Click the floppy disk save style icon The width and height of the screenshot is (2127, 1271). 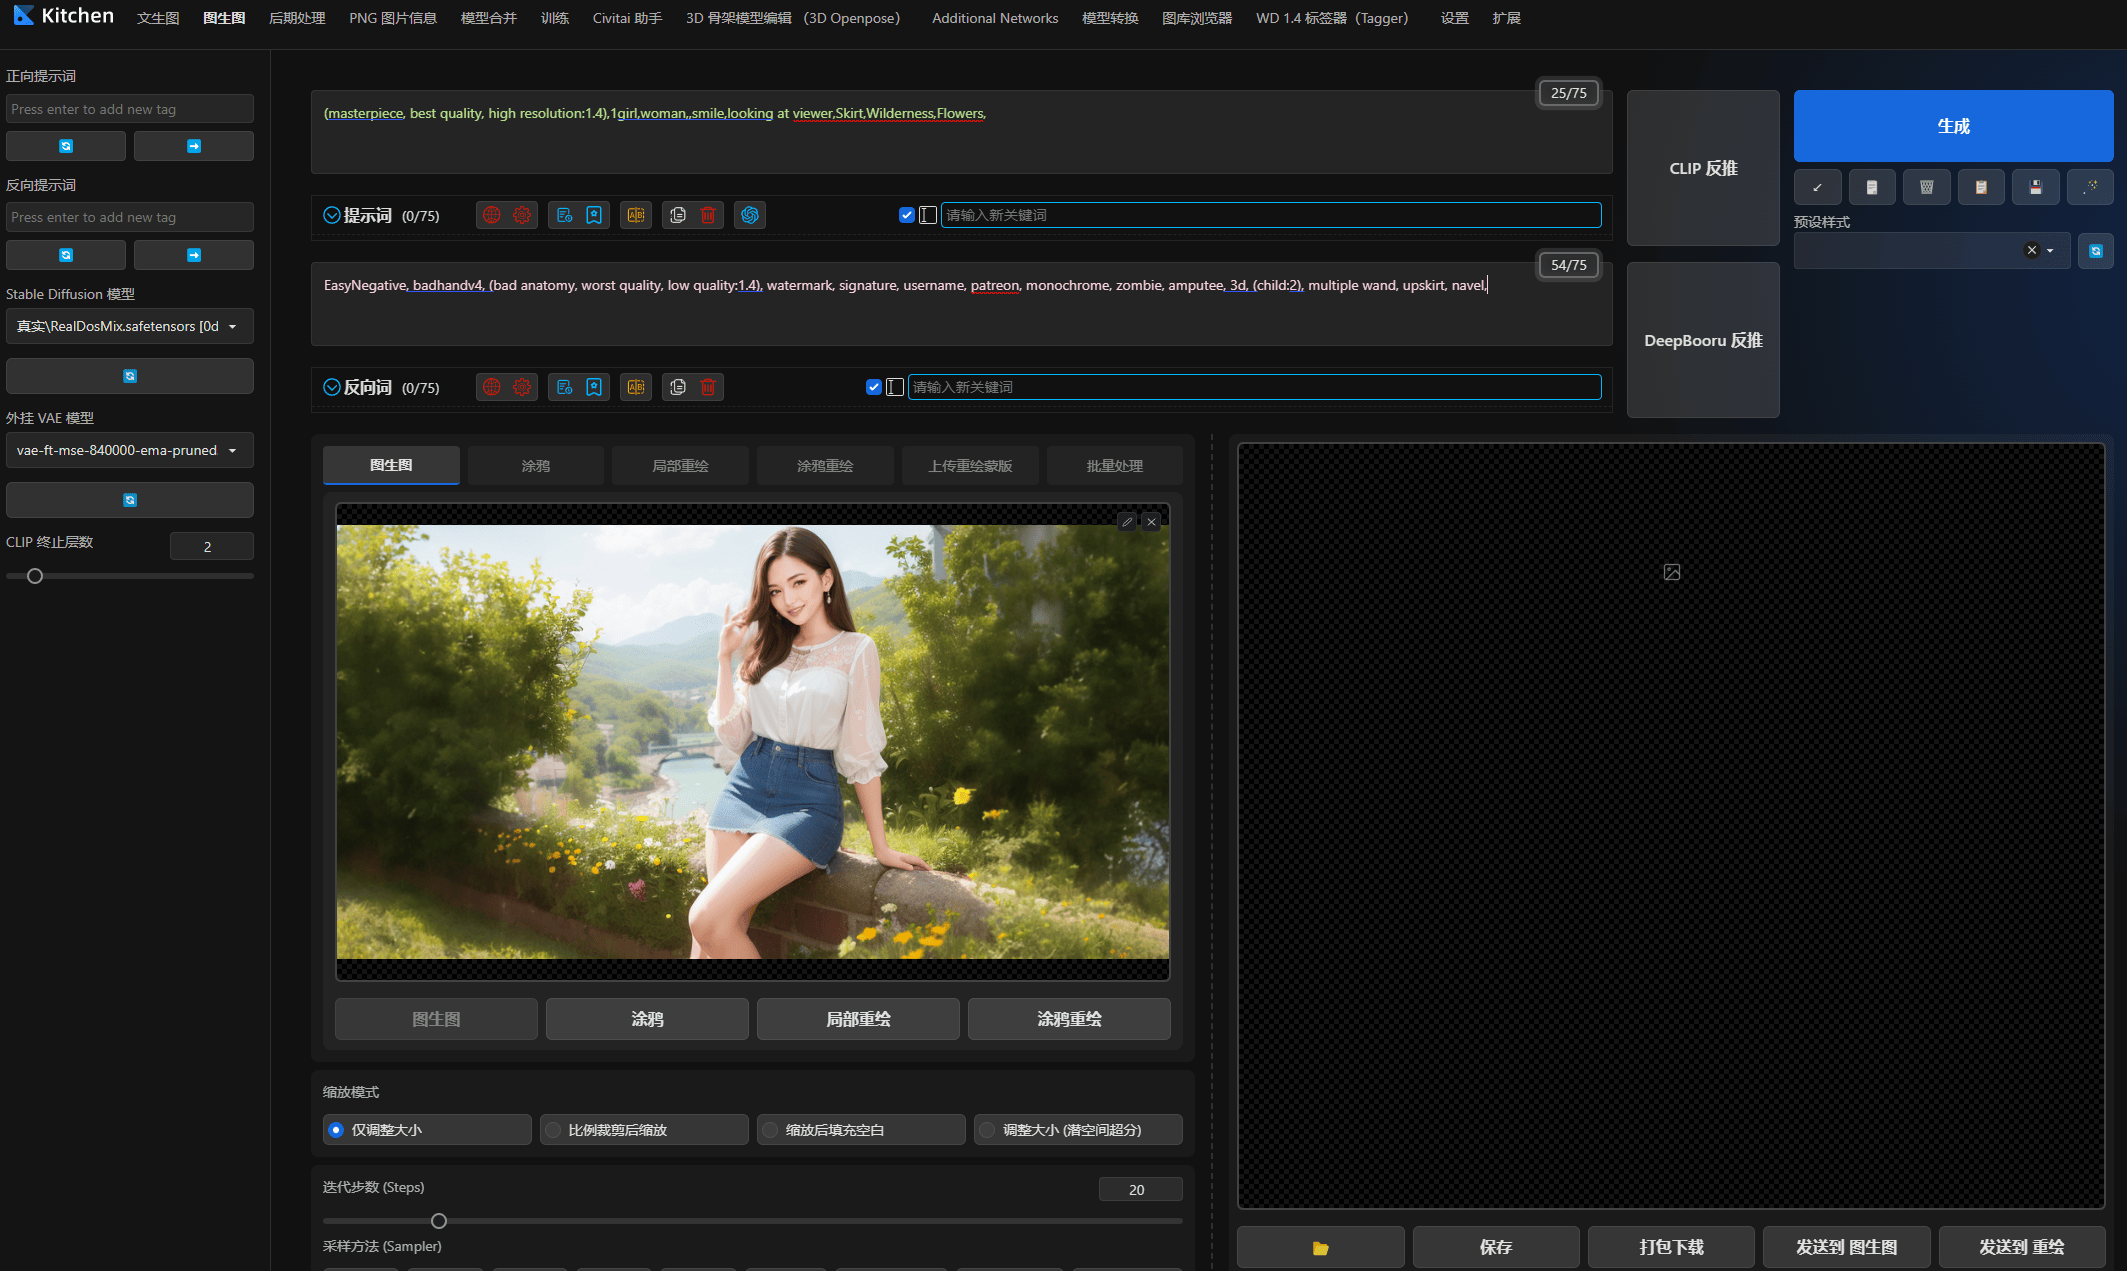(2035, 187)
